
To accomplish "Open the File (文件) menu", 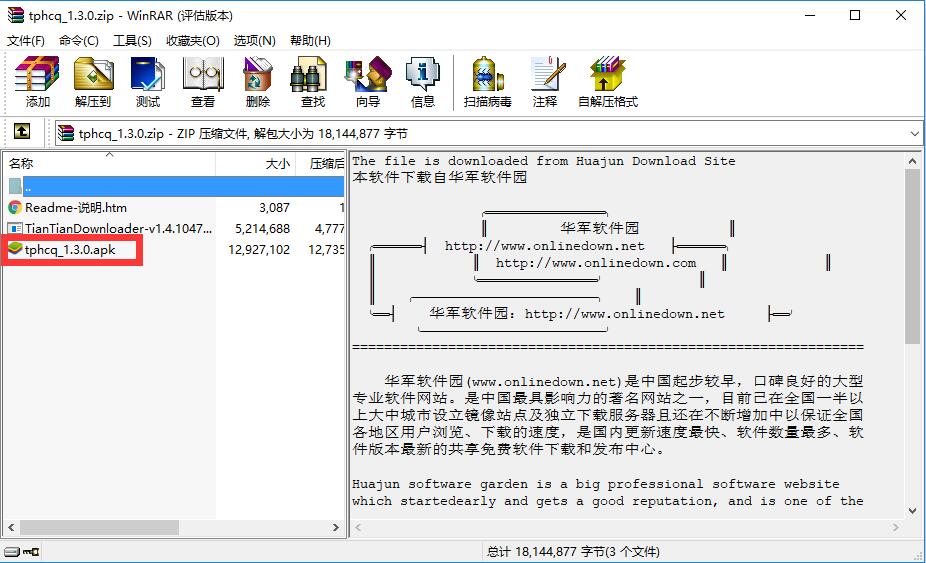I will click(x=25, y=41).
